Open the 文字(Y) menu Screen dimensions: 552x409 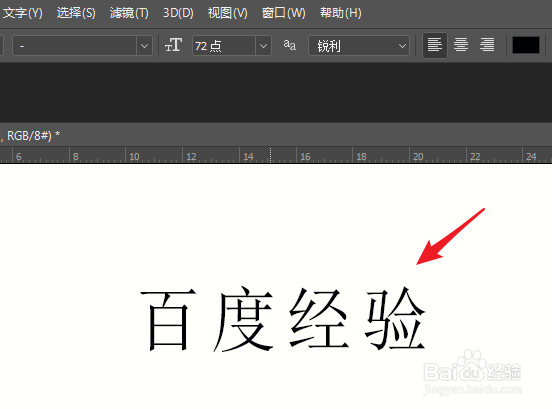point(23,13)
